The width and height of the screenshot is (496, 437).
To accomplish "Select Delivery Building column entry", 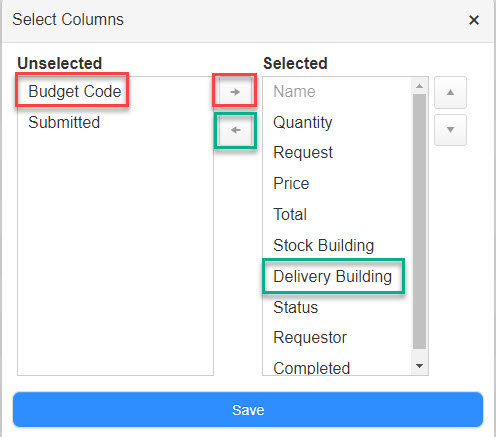I will pos(333,276).
